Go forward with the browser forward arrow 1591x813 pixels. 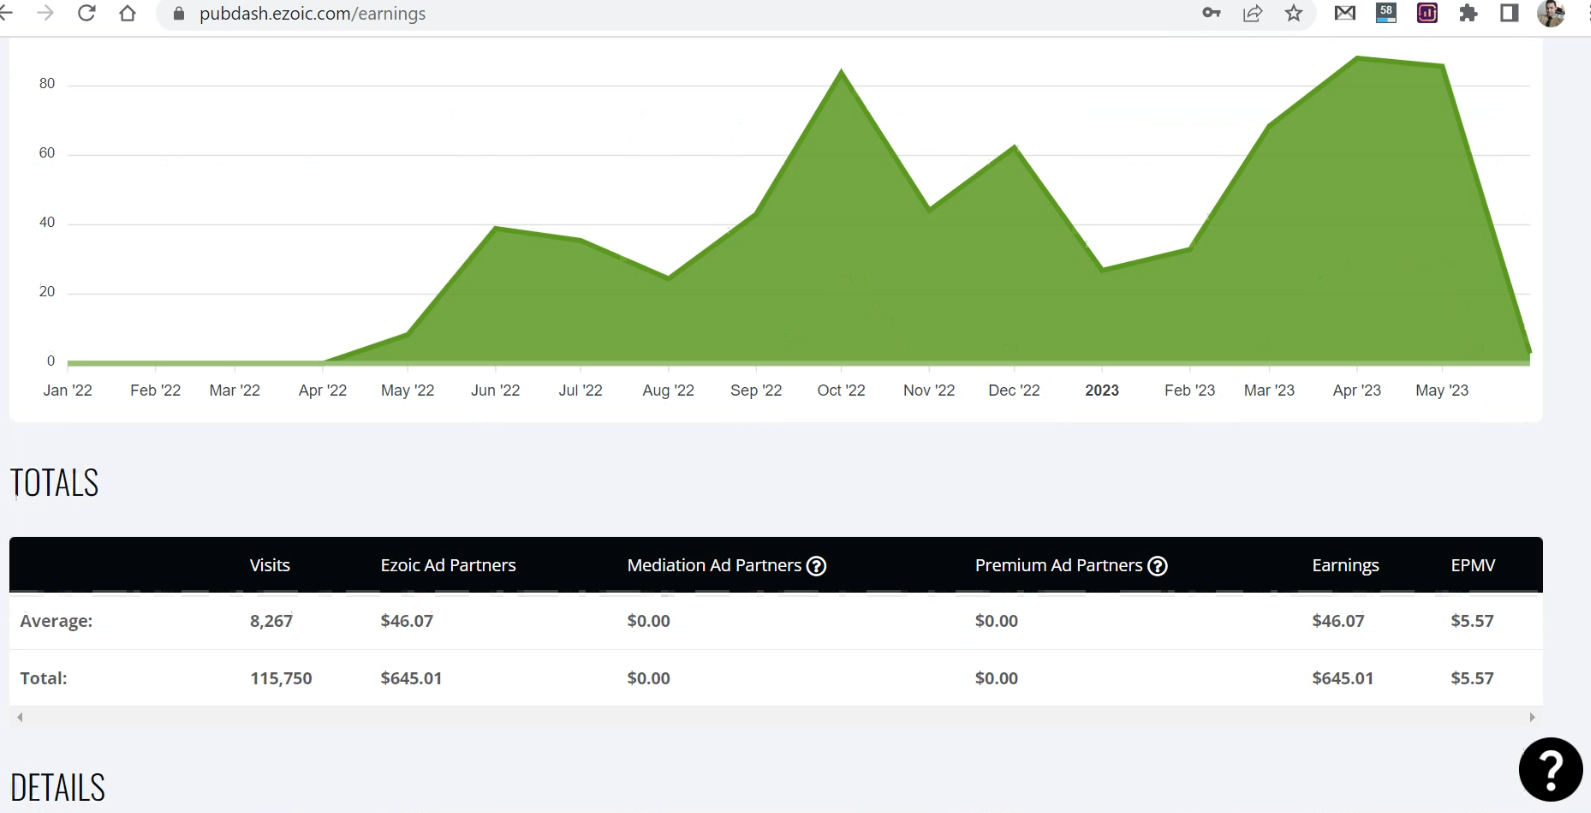point(45,13)
